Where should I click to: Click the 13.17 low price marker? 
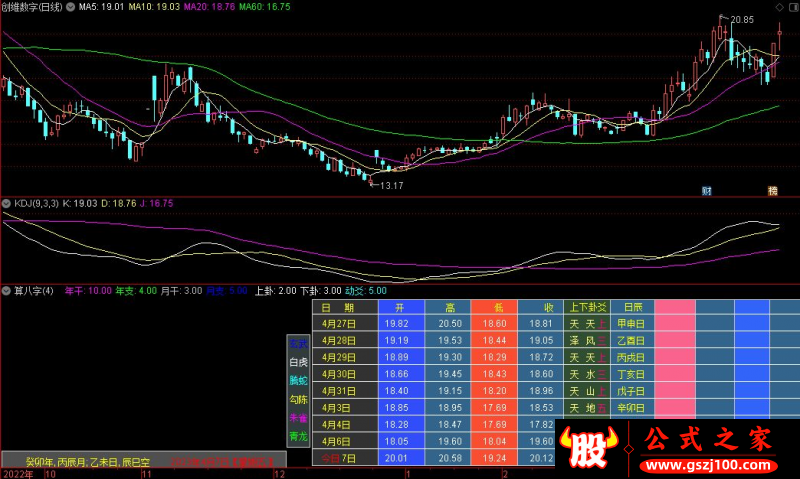pos(390,186)
